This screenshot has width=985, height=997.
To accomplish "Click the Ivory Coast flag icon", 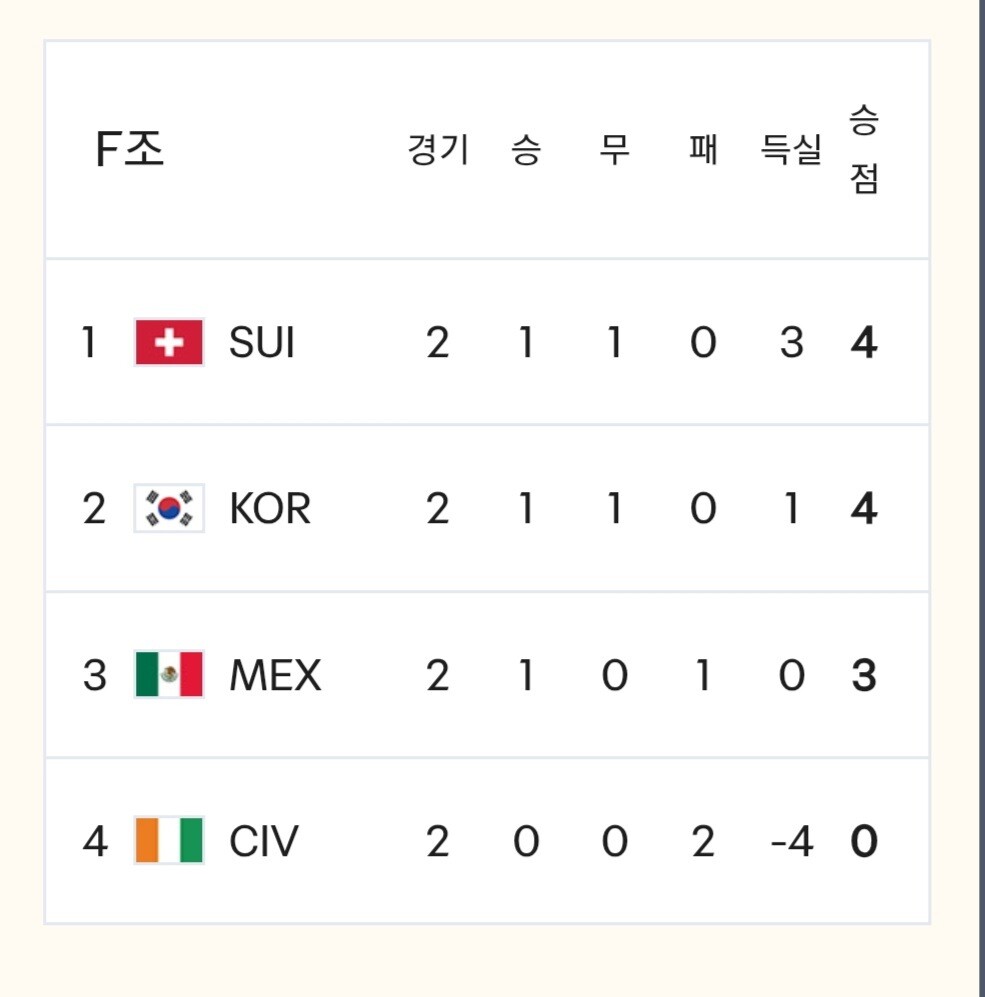I will pyautogui.click(x=169, y=841).
